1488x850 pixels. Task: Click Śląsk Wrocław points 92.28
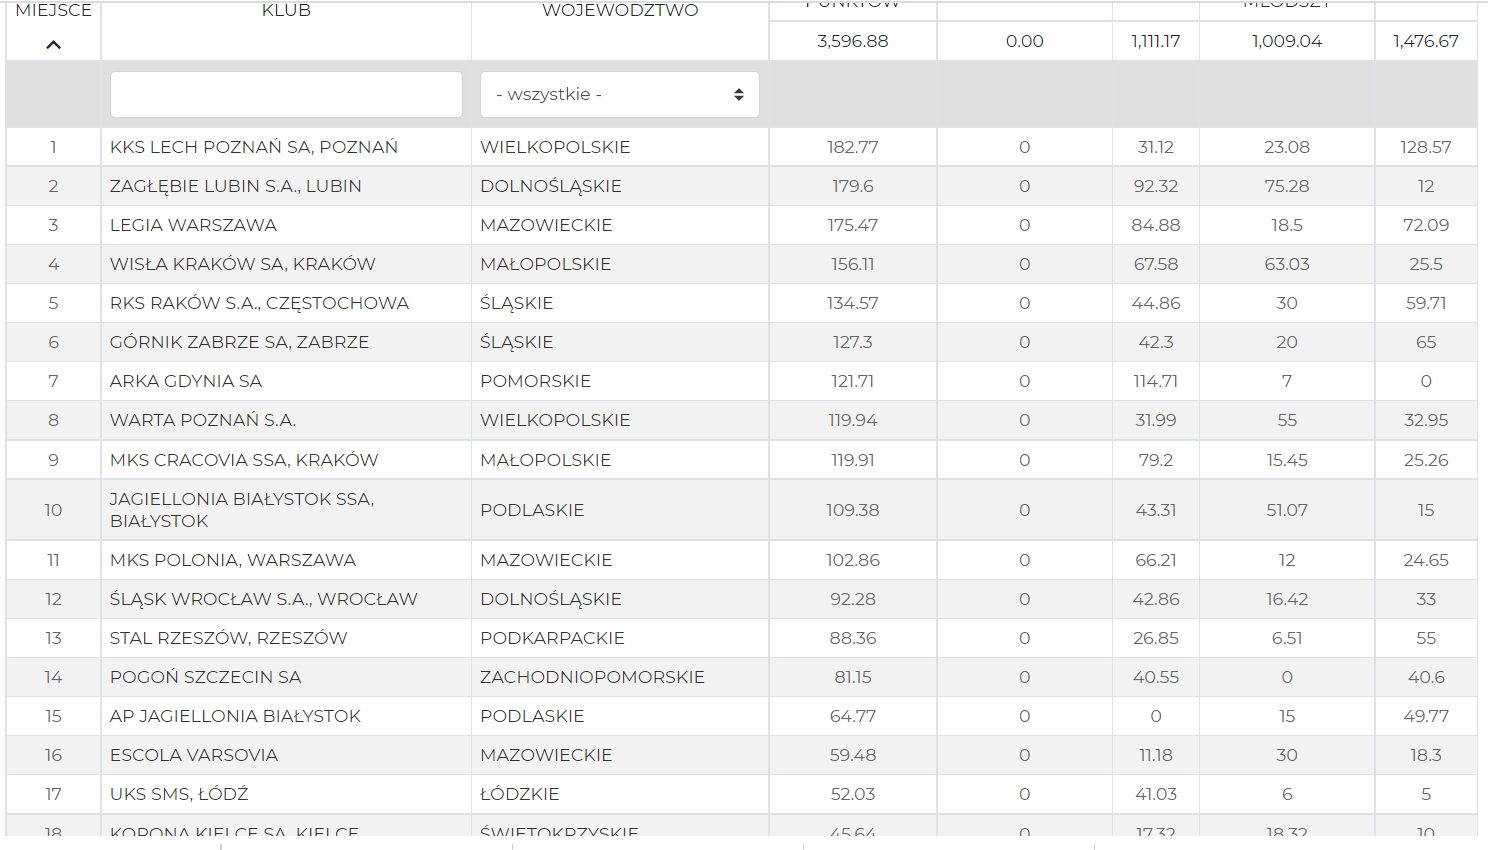tap(853, 599)
